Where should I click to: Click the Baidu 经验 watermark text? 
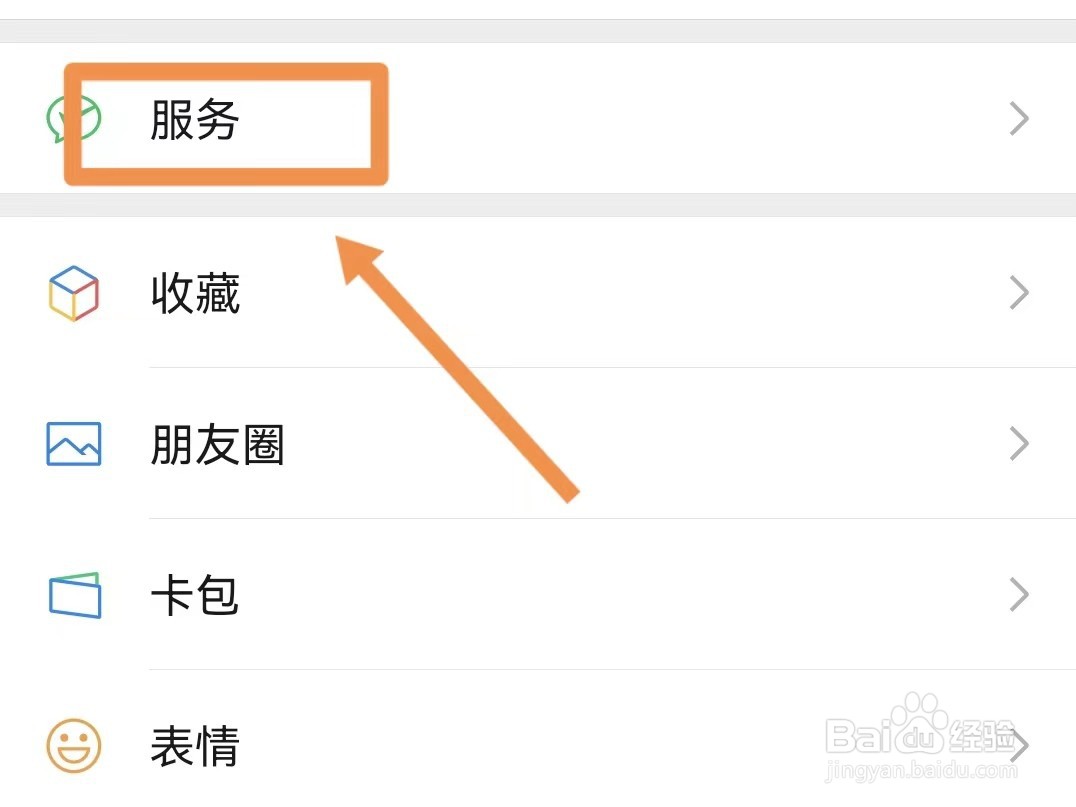pyautogui.click(x=982, y=738)
